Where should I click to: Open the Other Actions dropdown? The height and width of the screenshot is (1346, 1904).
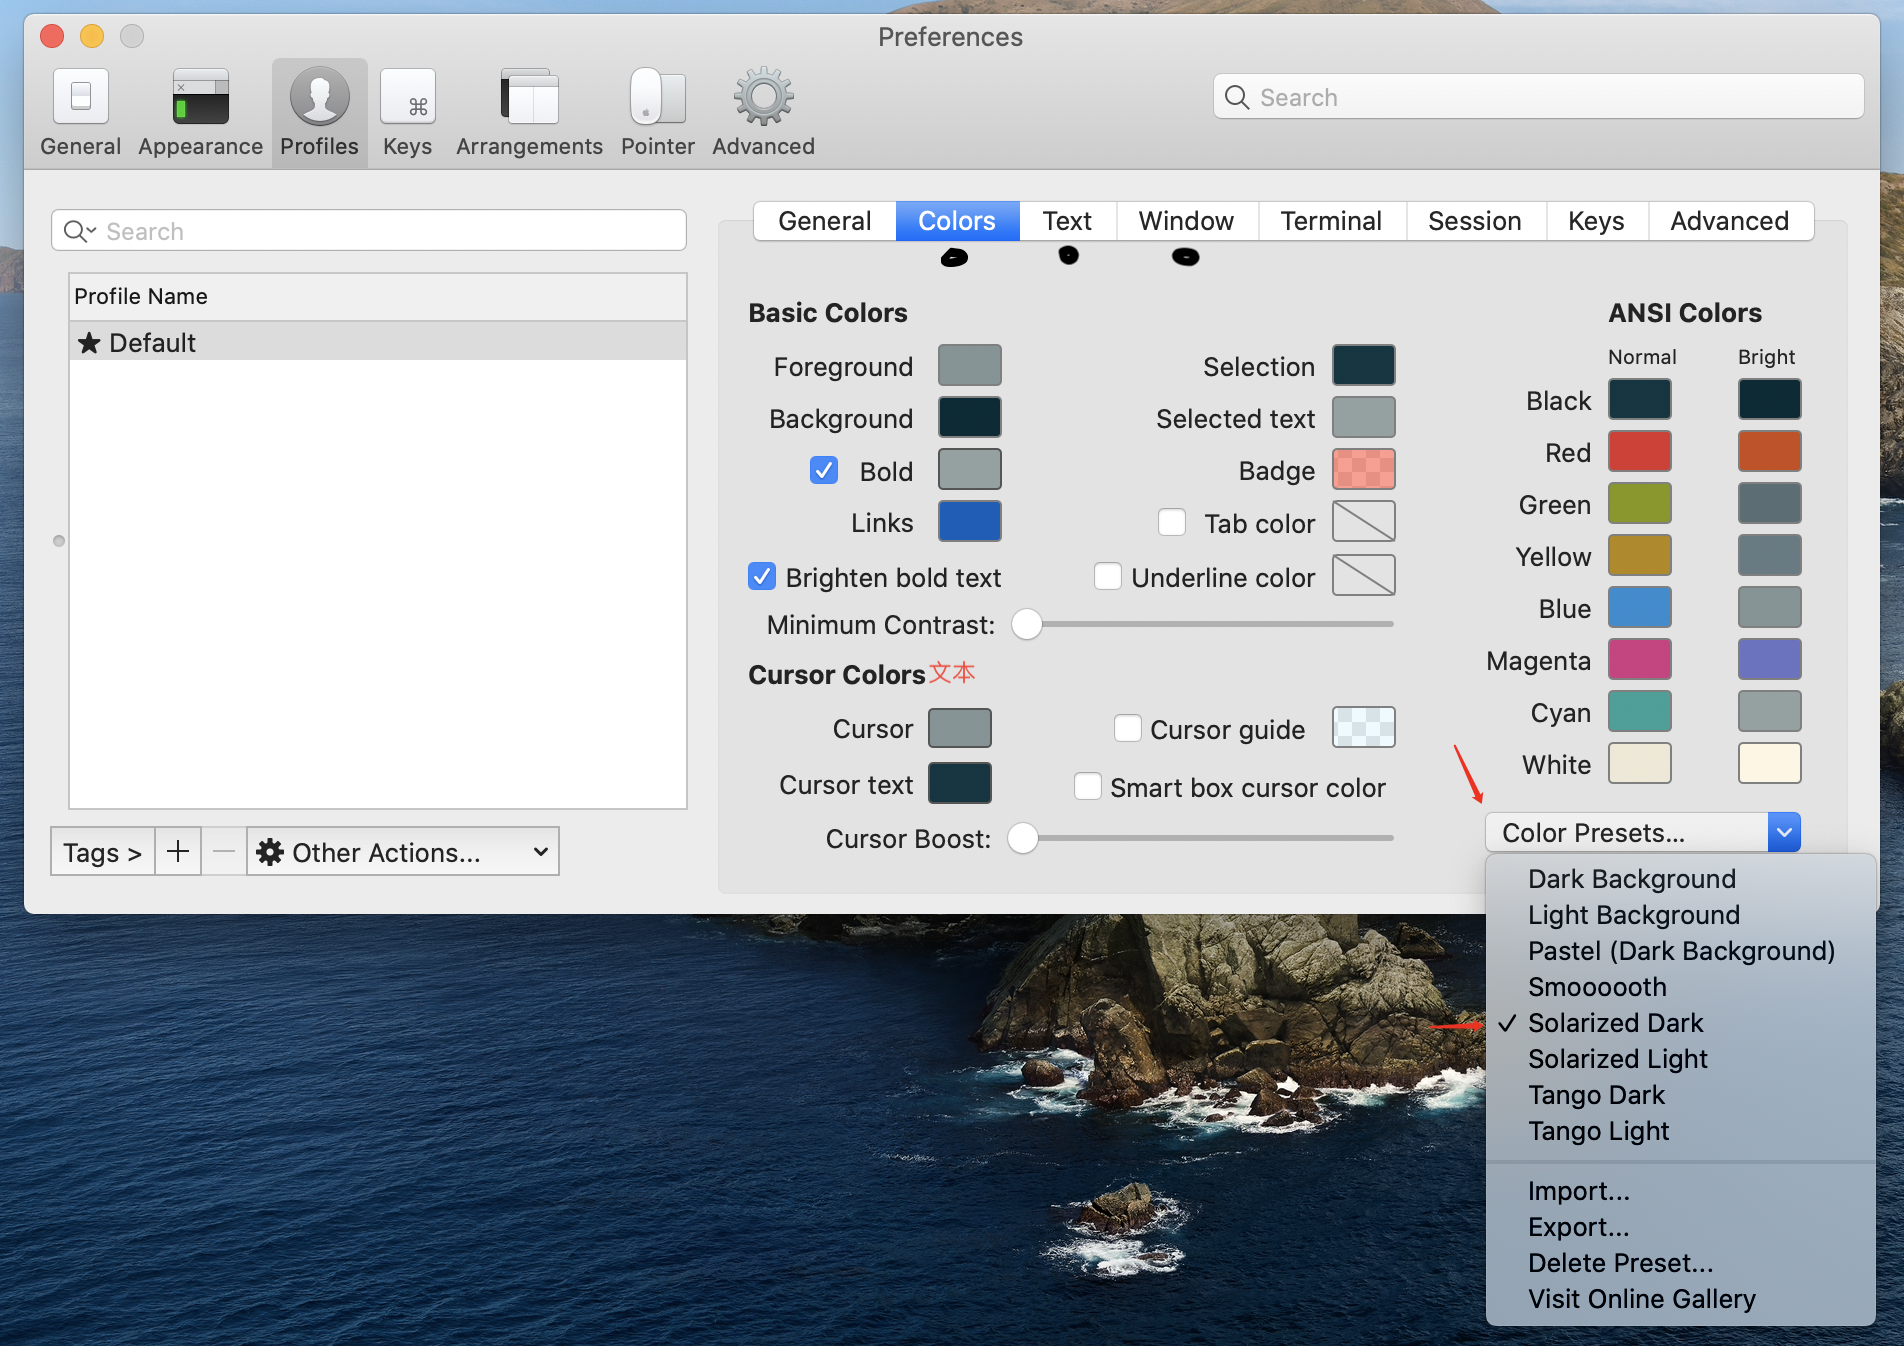(403, 852)
